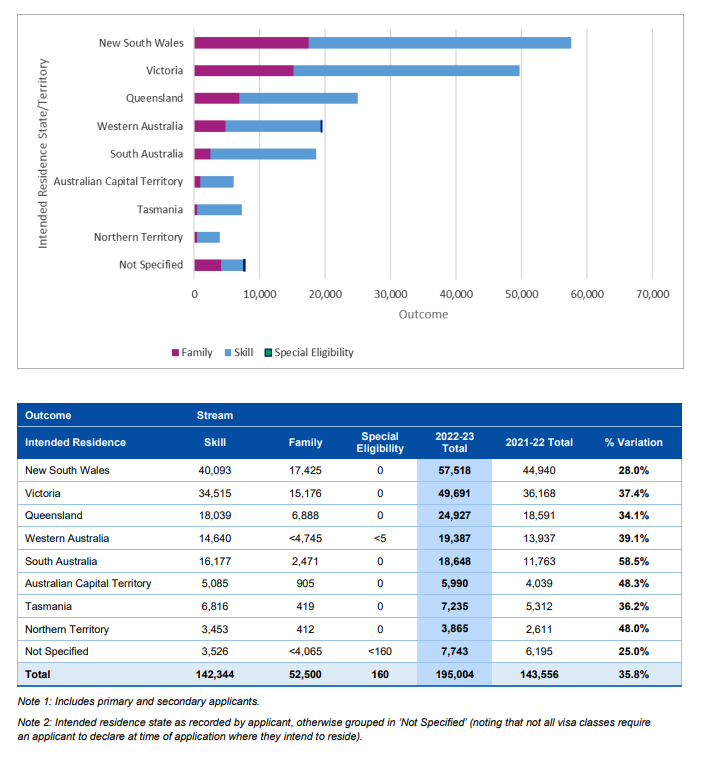The width and height of the screenshot is (702, 759).
Task: Select total 57,518 for New South Wales
Action: coord(454,471)
